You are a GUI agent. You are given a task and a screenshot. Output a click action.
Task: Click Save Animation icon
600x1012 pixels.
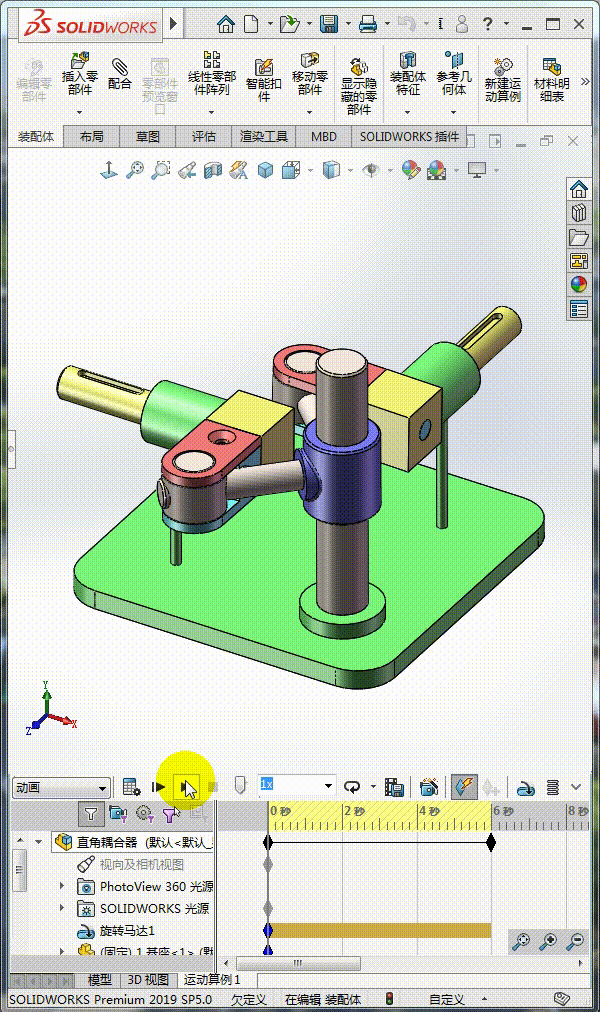394,787
